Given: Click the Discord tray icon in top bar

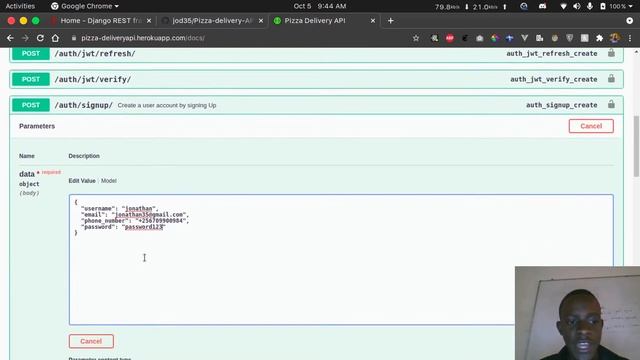Looking at the screenshot, I should [542, 6].
